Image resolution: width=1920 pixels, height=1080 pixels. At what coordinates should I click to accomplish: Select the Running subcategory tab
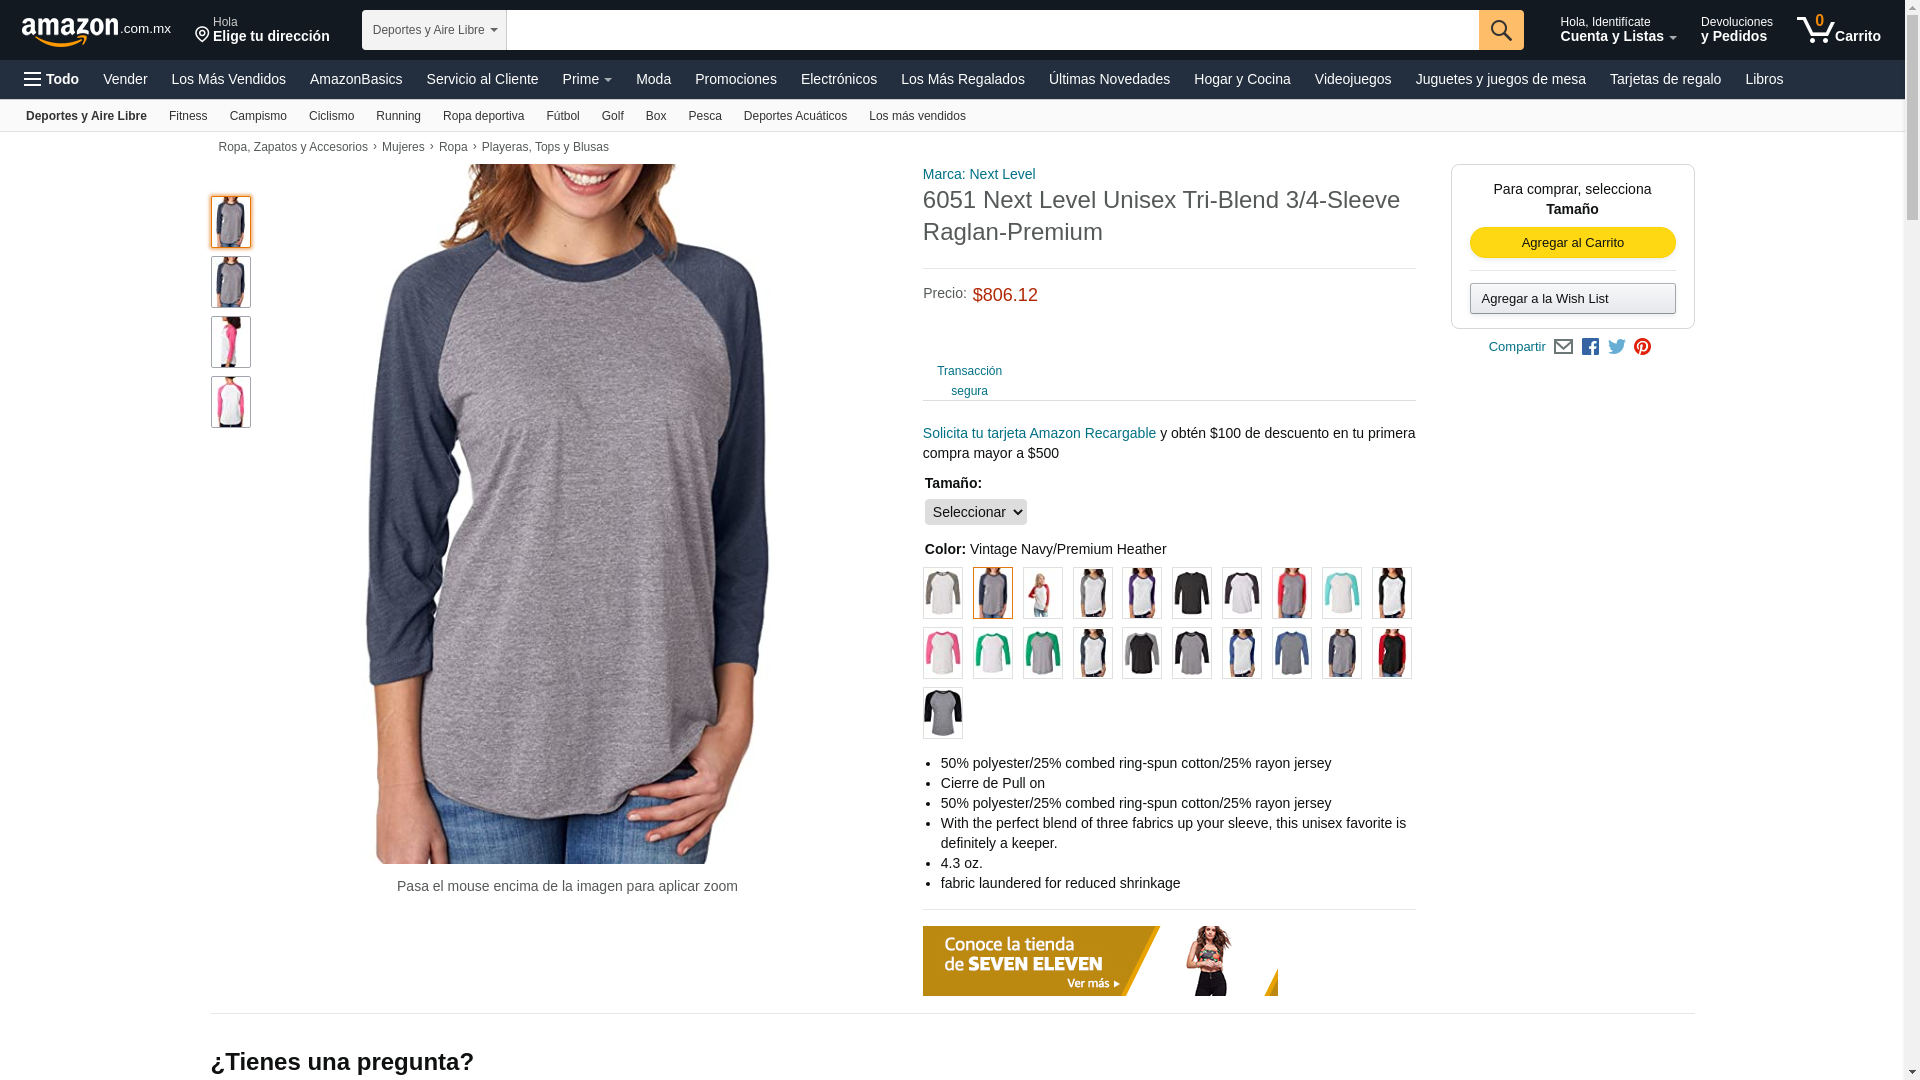click(x=398, y=116)
